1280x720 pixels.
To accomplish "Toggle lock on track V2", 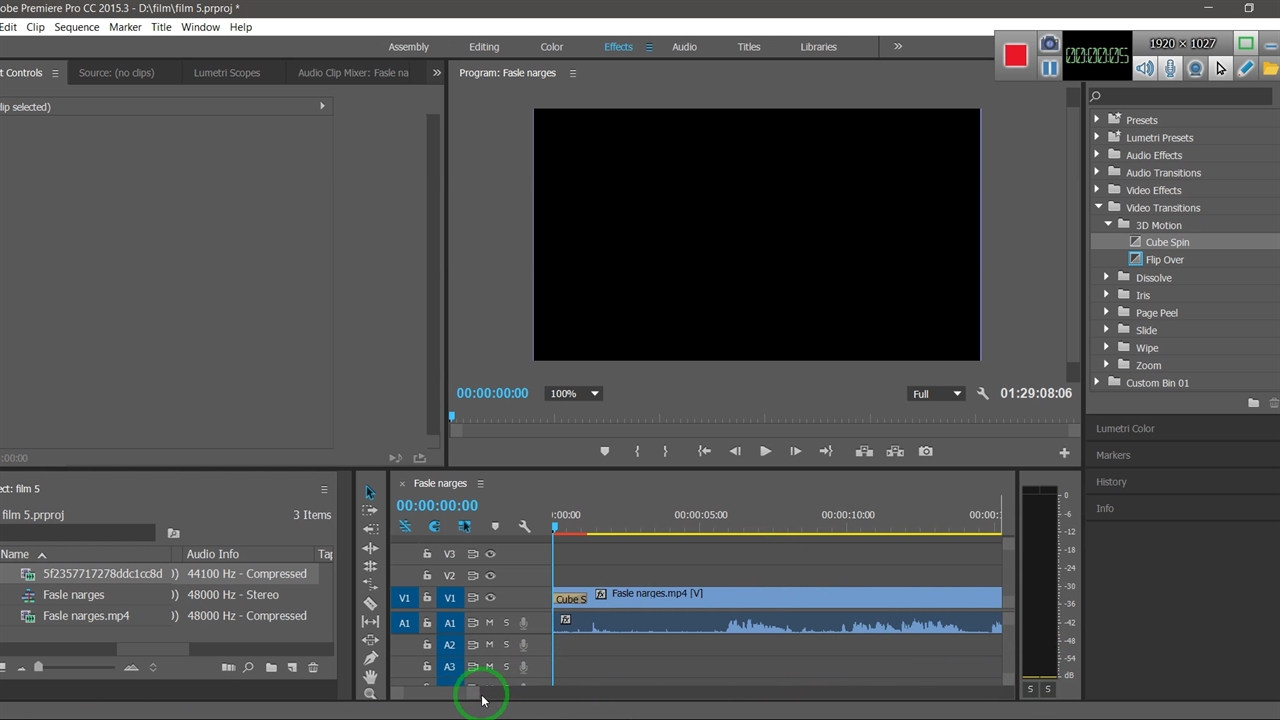I will 427,576.
